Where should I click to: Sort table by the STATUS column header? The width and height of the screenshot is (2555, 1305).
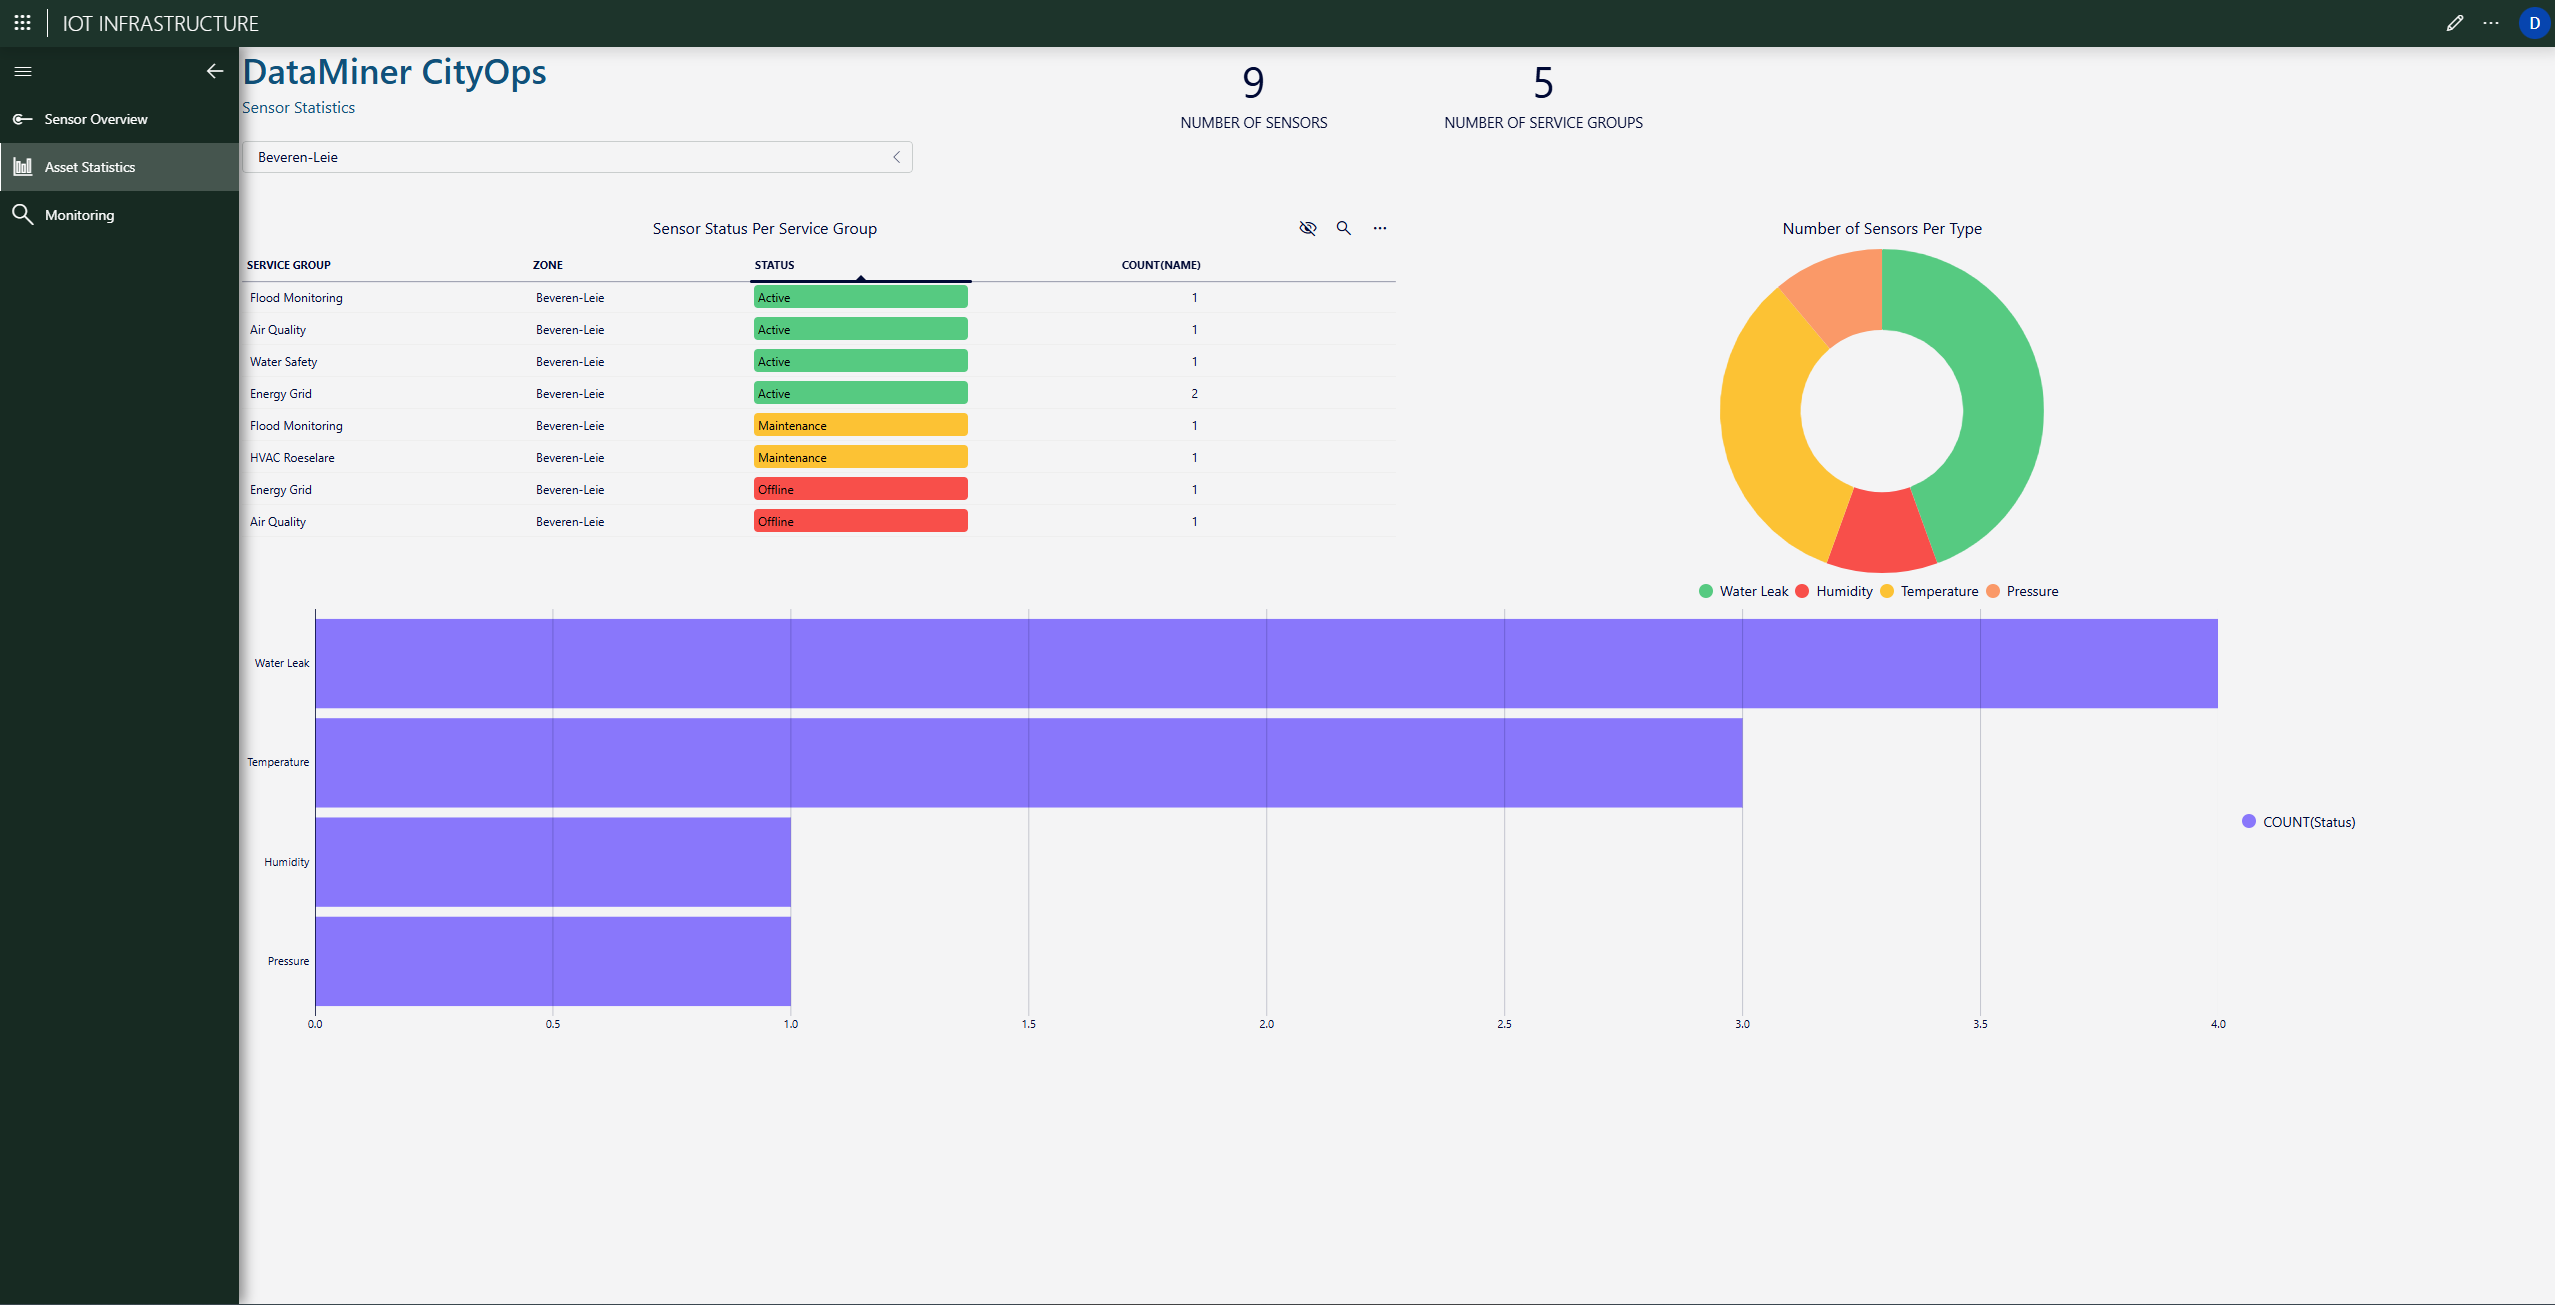tap(775, 265)
